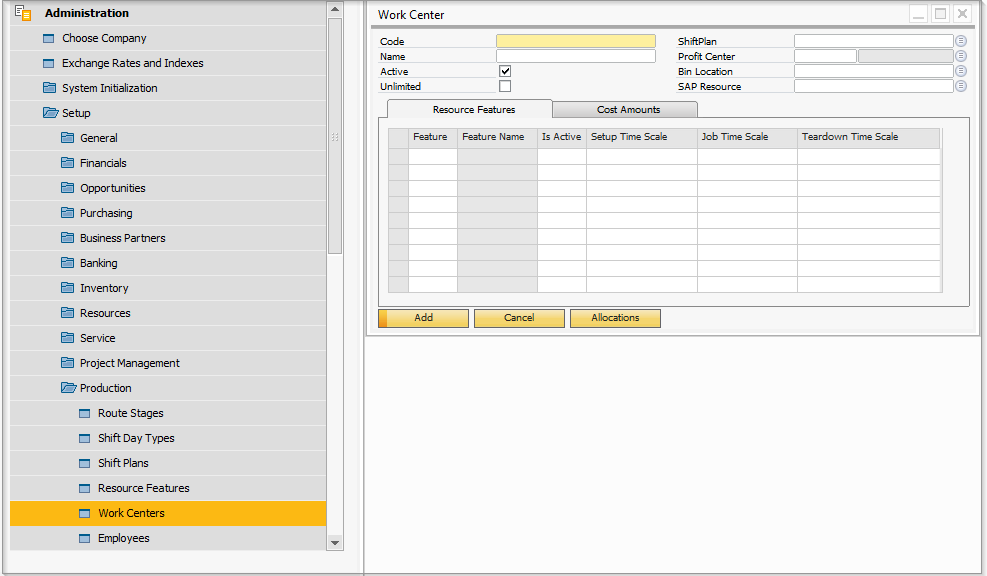
Task: Open the Bin Location chooser icon
Action: point(961,71)
